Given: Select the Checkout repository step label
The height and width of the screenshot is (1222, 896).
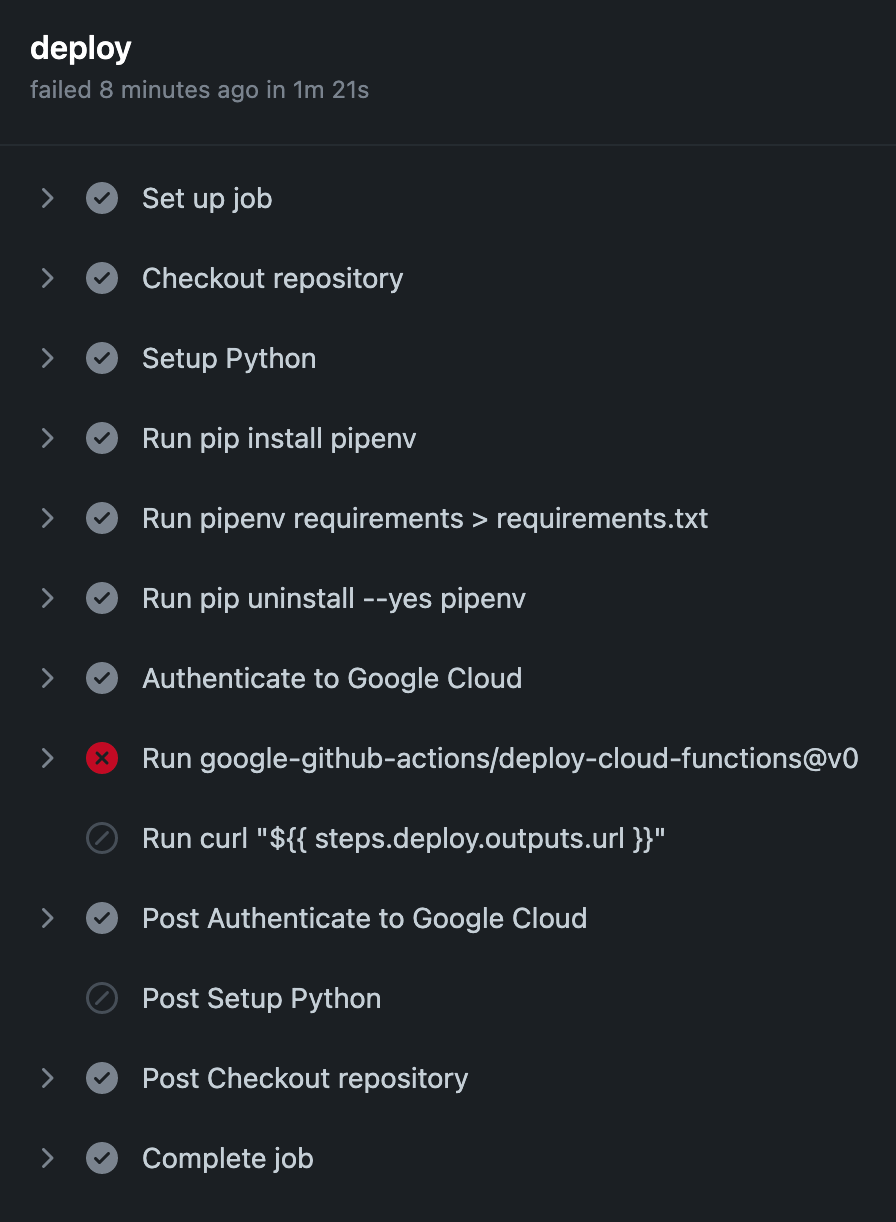Looking at the screenshot, I should pos(272,278).
